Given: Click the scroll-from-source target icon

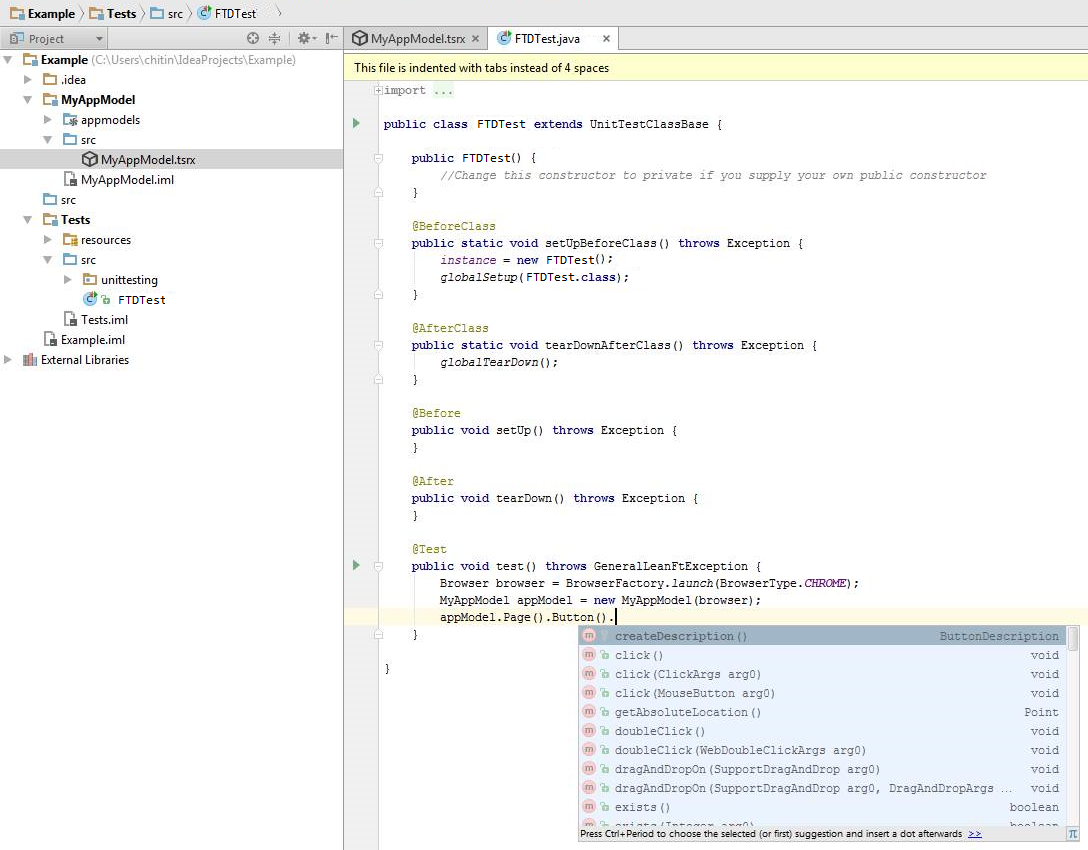Looking at the screenshot, I should pos(253,39).
